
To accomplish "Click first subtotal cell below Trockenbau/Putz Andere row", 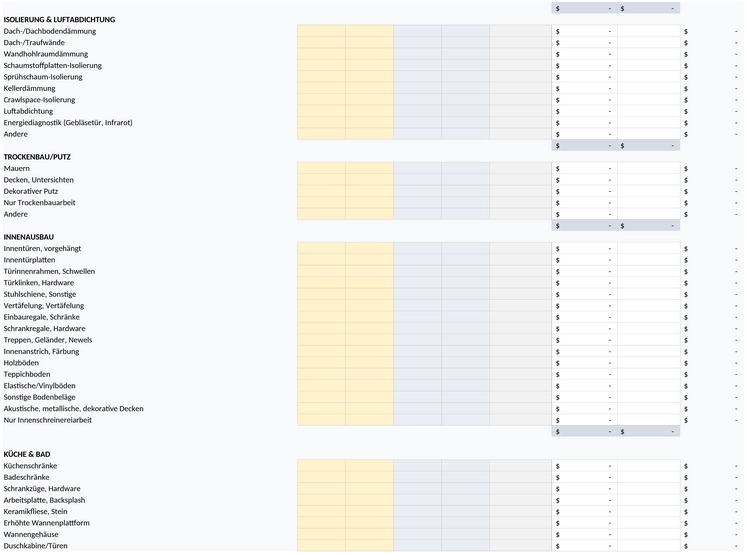I will point(584,226).
